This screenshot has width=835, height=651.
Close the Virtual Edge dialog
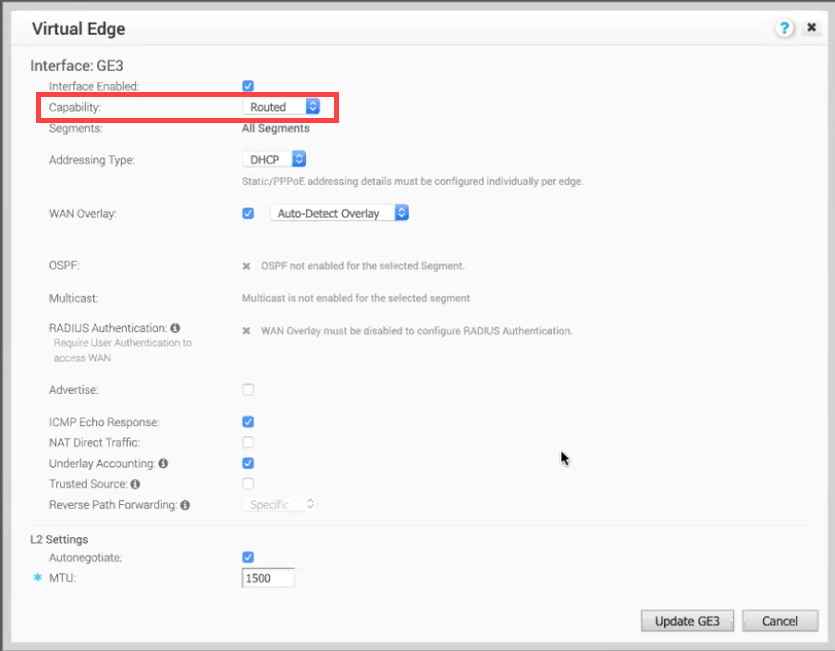click(x=812, y=27)
